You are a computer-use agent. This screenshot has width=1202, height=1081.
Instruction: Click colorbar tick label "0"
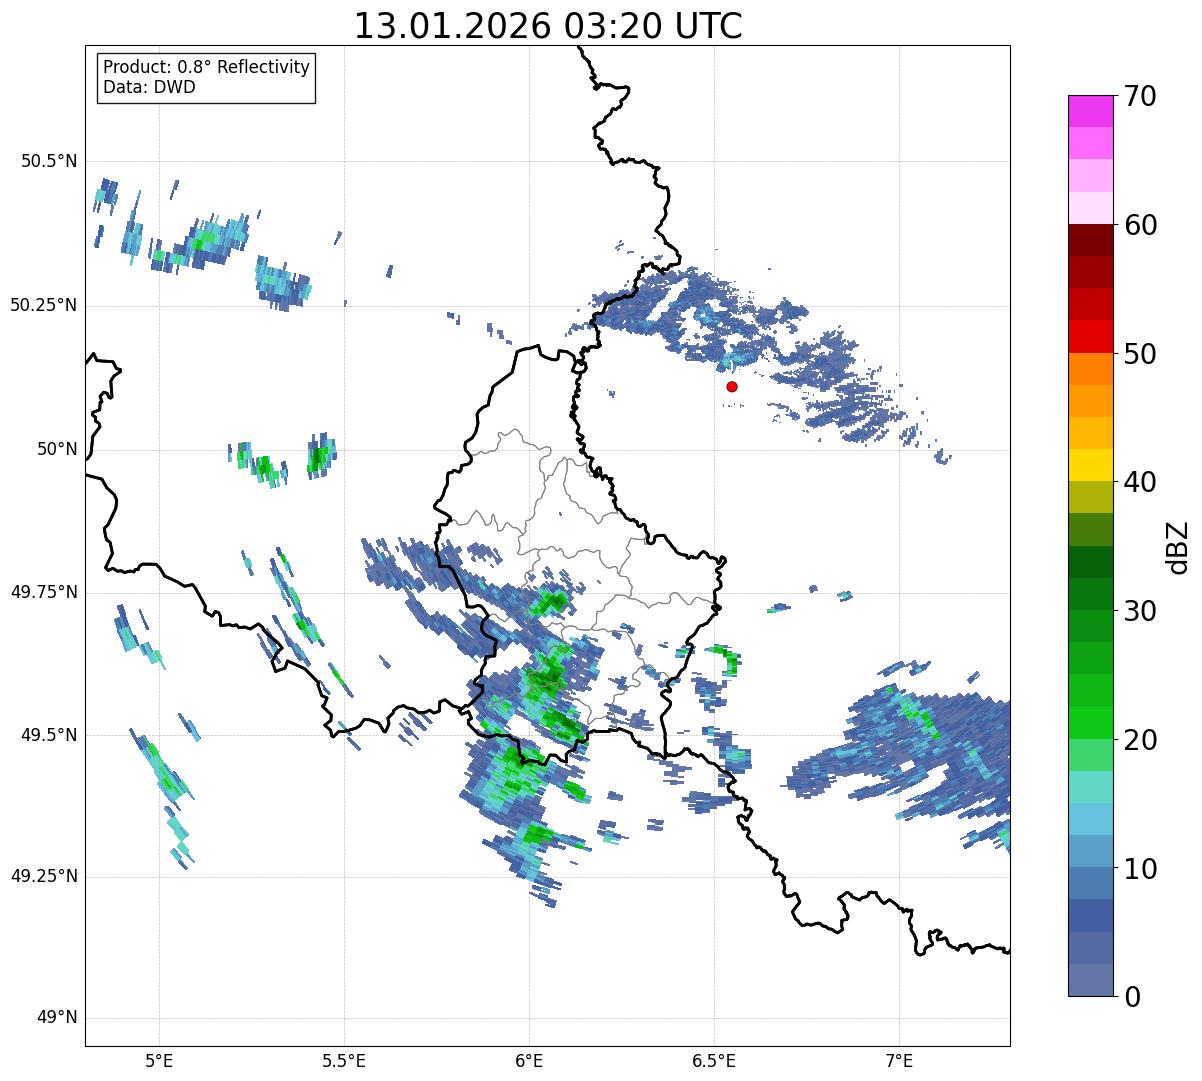1133,997
